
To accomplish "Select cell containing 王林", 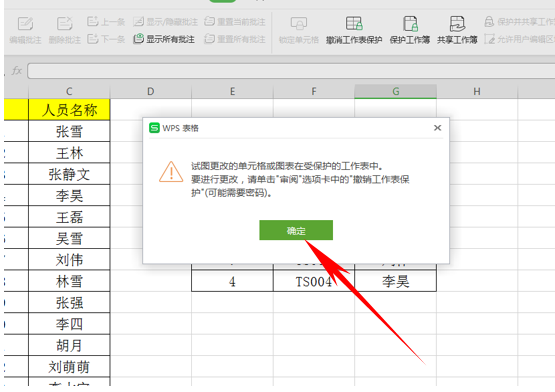I will pyautogui.click(x=69, y=153).
